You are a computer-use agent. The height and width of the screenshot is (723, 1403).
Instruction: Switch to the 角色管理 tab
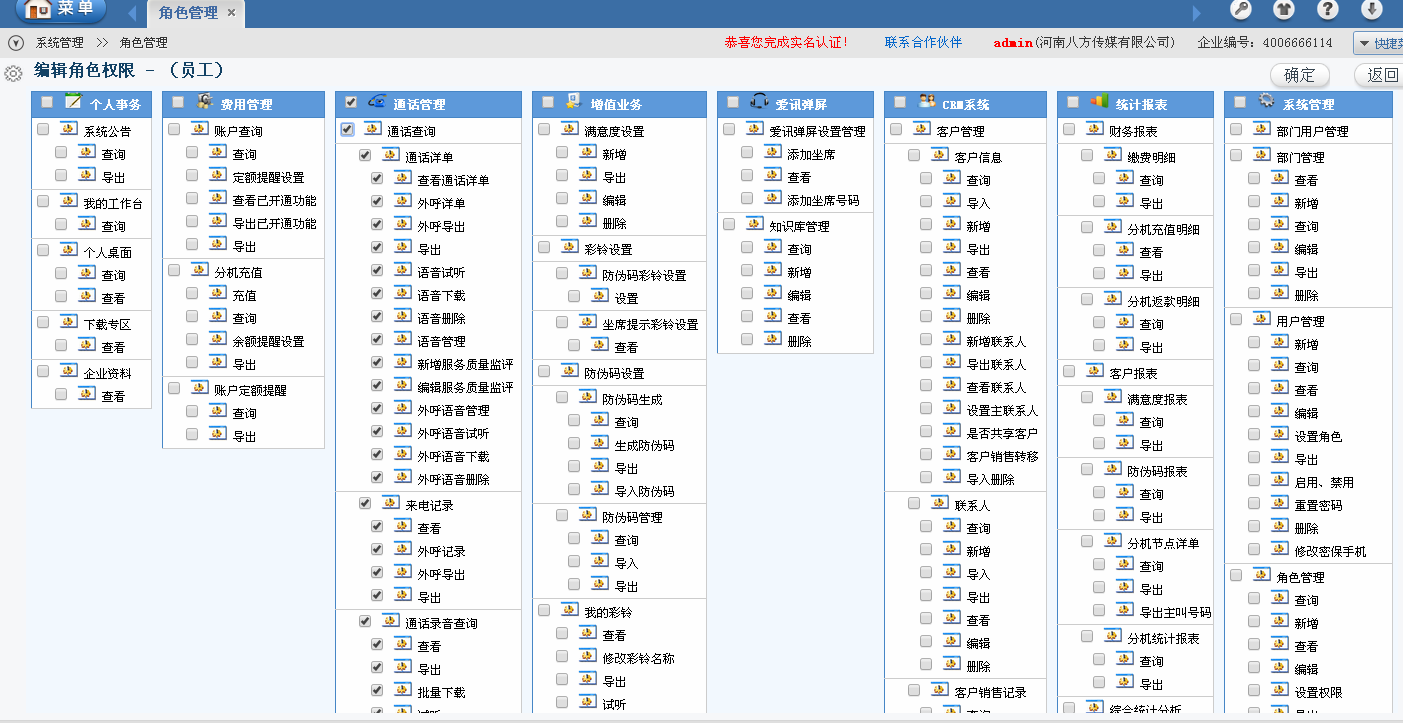(187, 13)
